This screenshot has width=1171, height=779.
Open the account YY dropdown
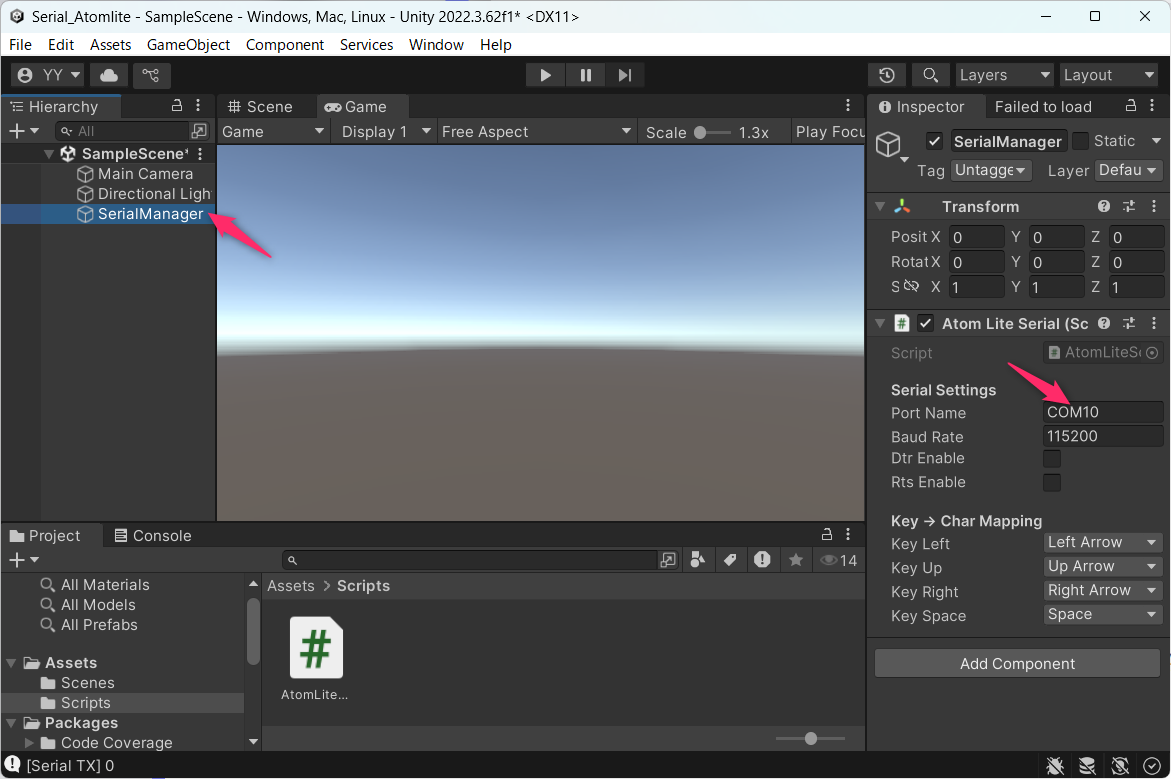[x=48, y=75]
